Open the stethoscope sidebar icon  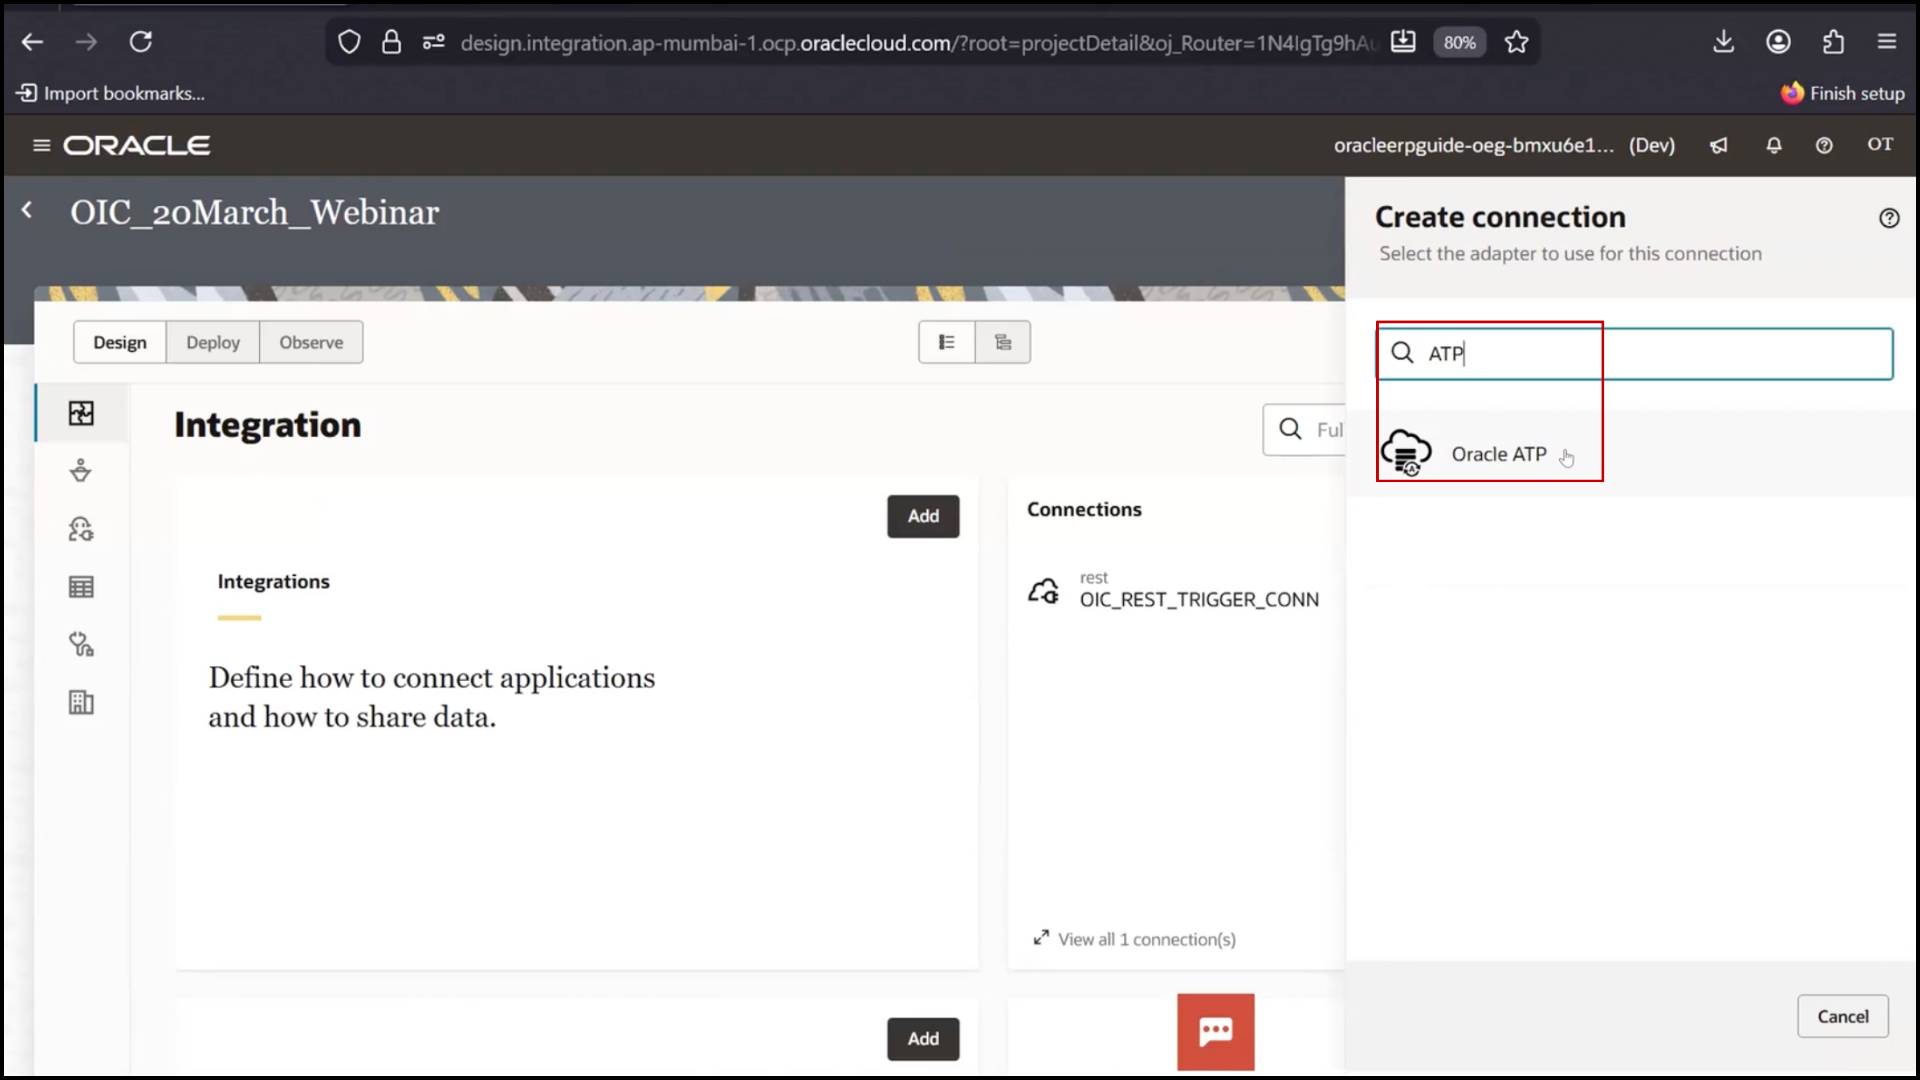[x=81, y=645]
